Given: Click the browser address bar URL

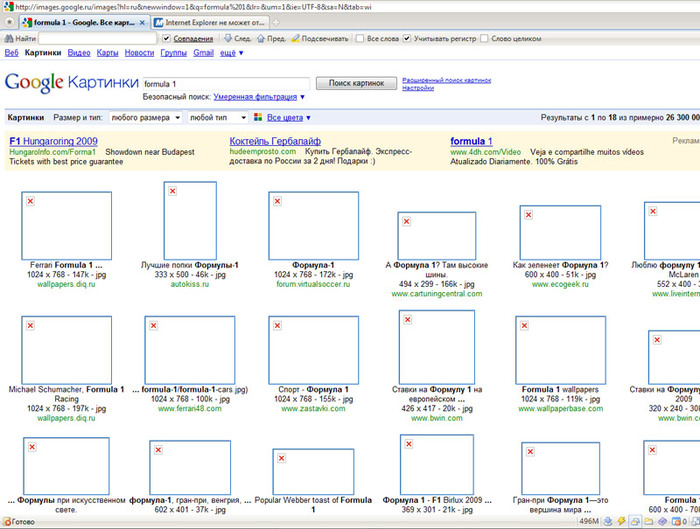Looking at the screenshot, I should click(x=193, y=7).
